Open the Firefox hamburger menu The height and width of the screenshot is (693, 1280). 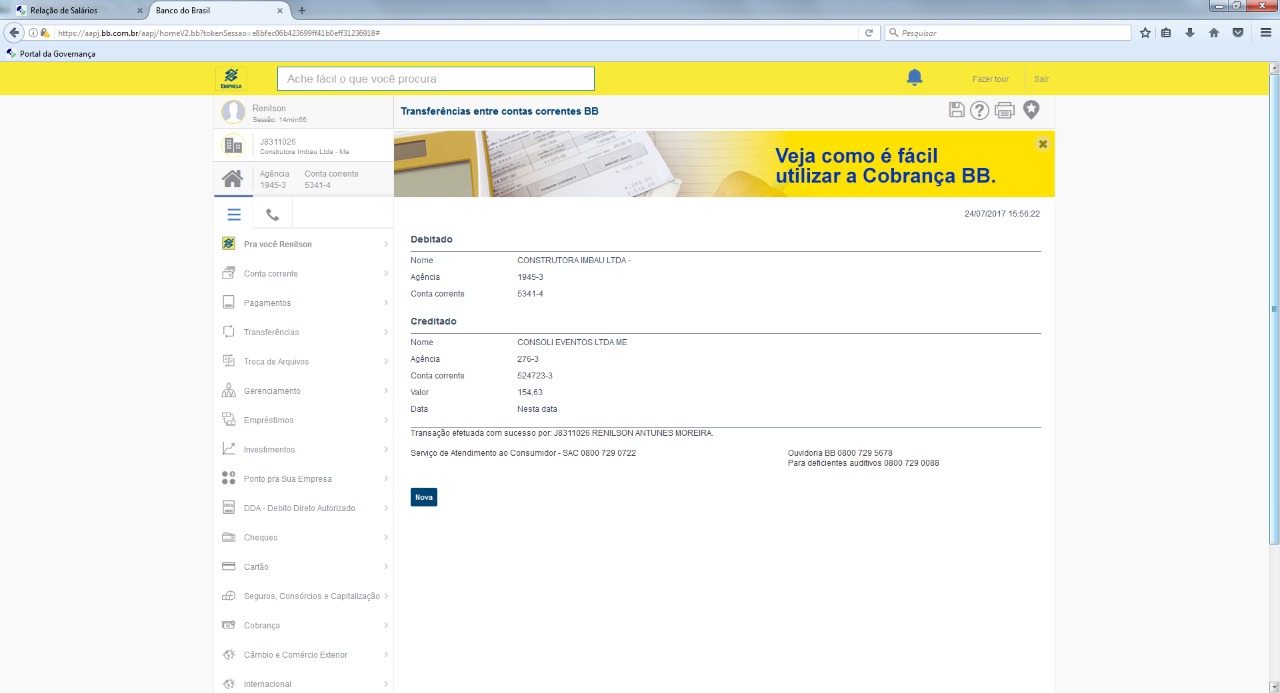tap(1265, 33)
